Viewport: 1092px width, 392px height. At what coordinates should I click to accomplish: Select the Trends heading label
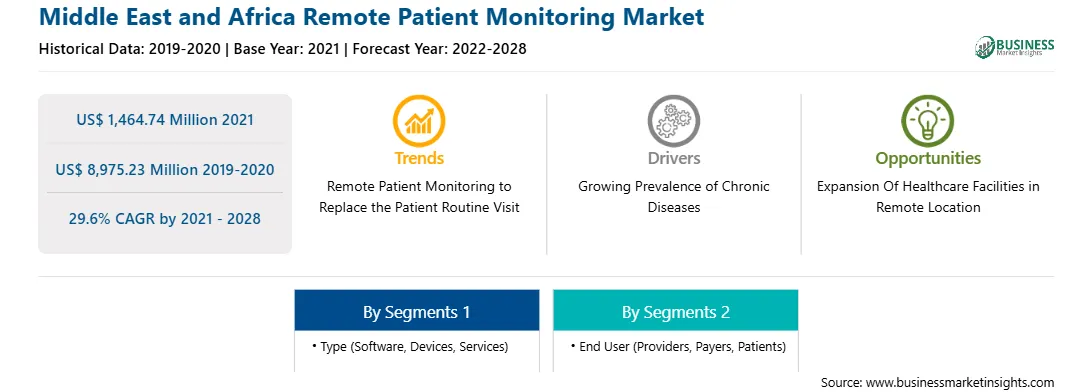[x=419, y=158]
